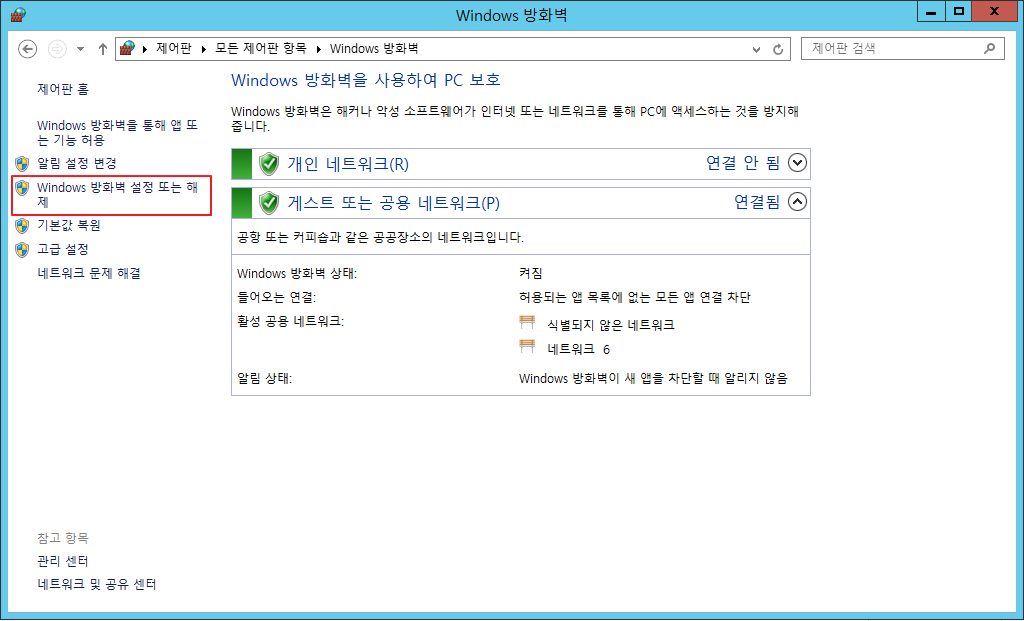Viewport: 1024px width, 621px height.
Task: Click the 알림 상태: label
Action: pyautogui.click(x=264, y=379)
